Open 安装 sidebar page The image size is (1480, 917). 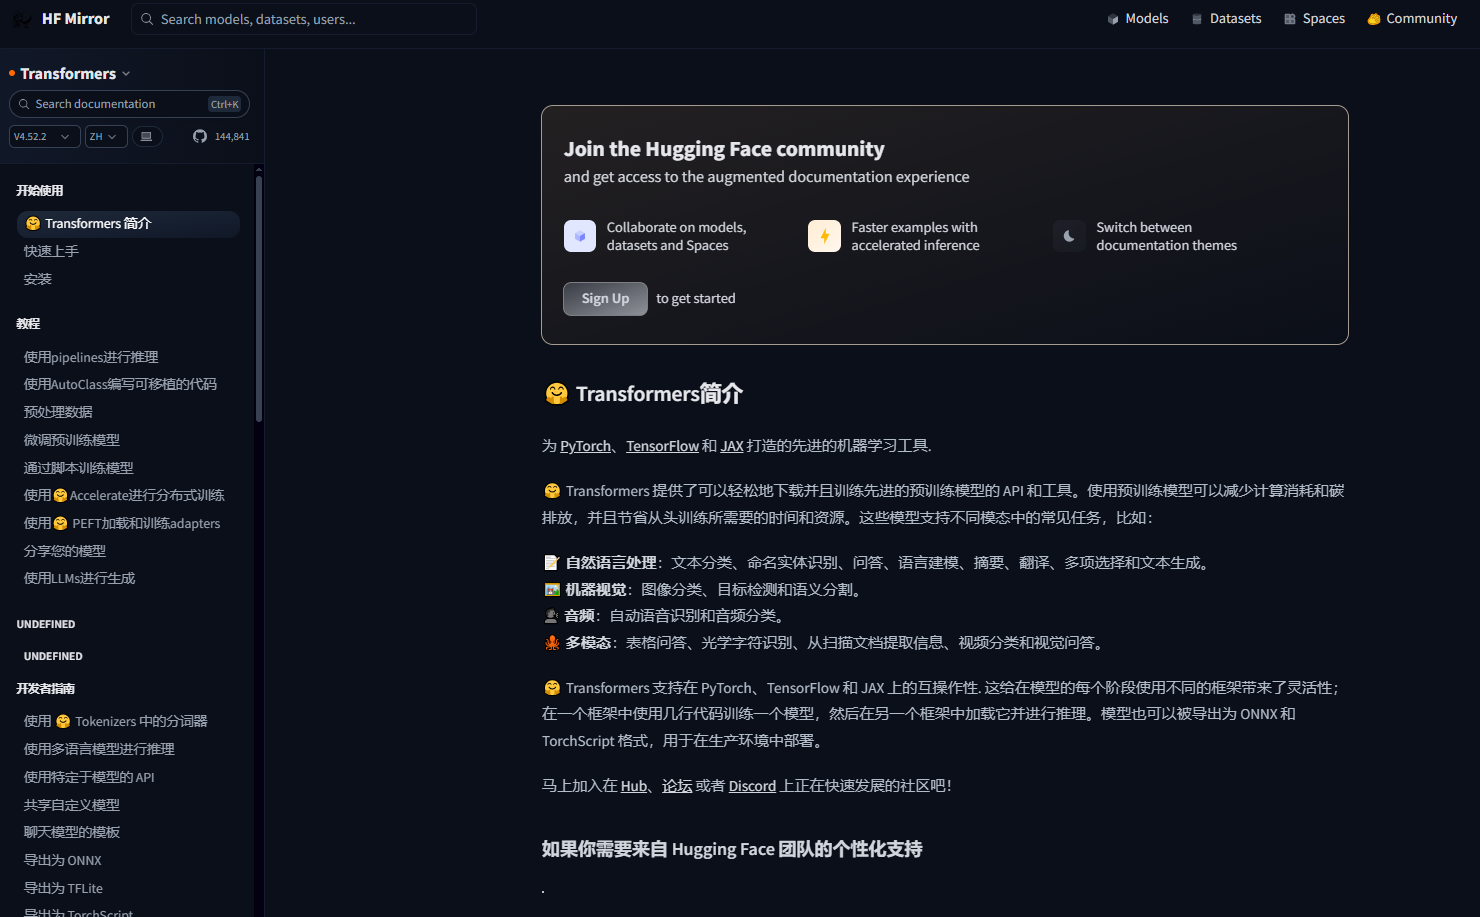38,279
